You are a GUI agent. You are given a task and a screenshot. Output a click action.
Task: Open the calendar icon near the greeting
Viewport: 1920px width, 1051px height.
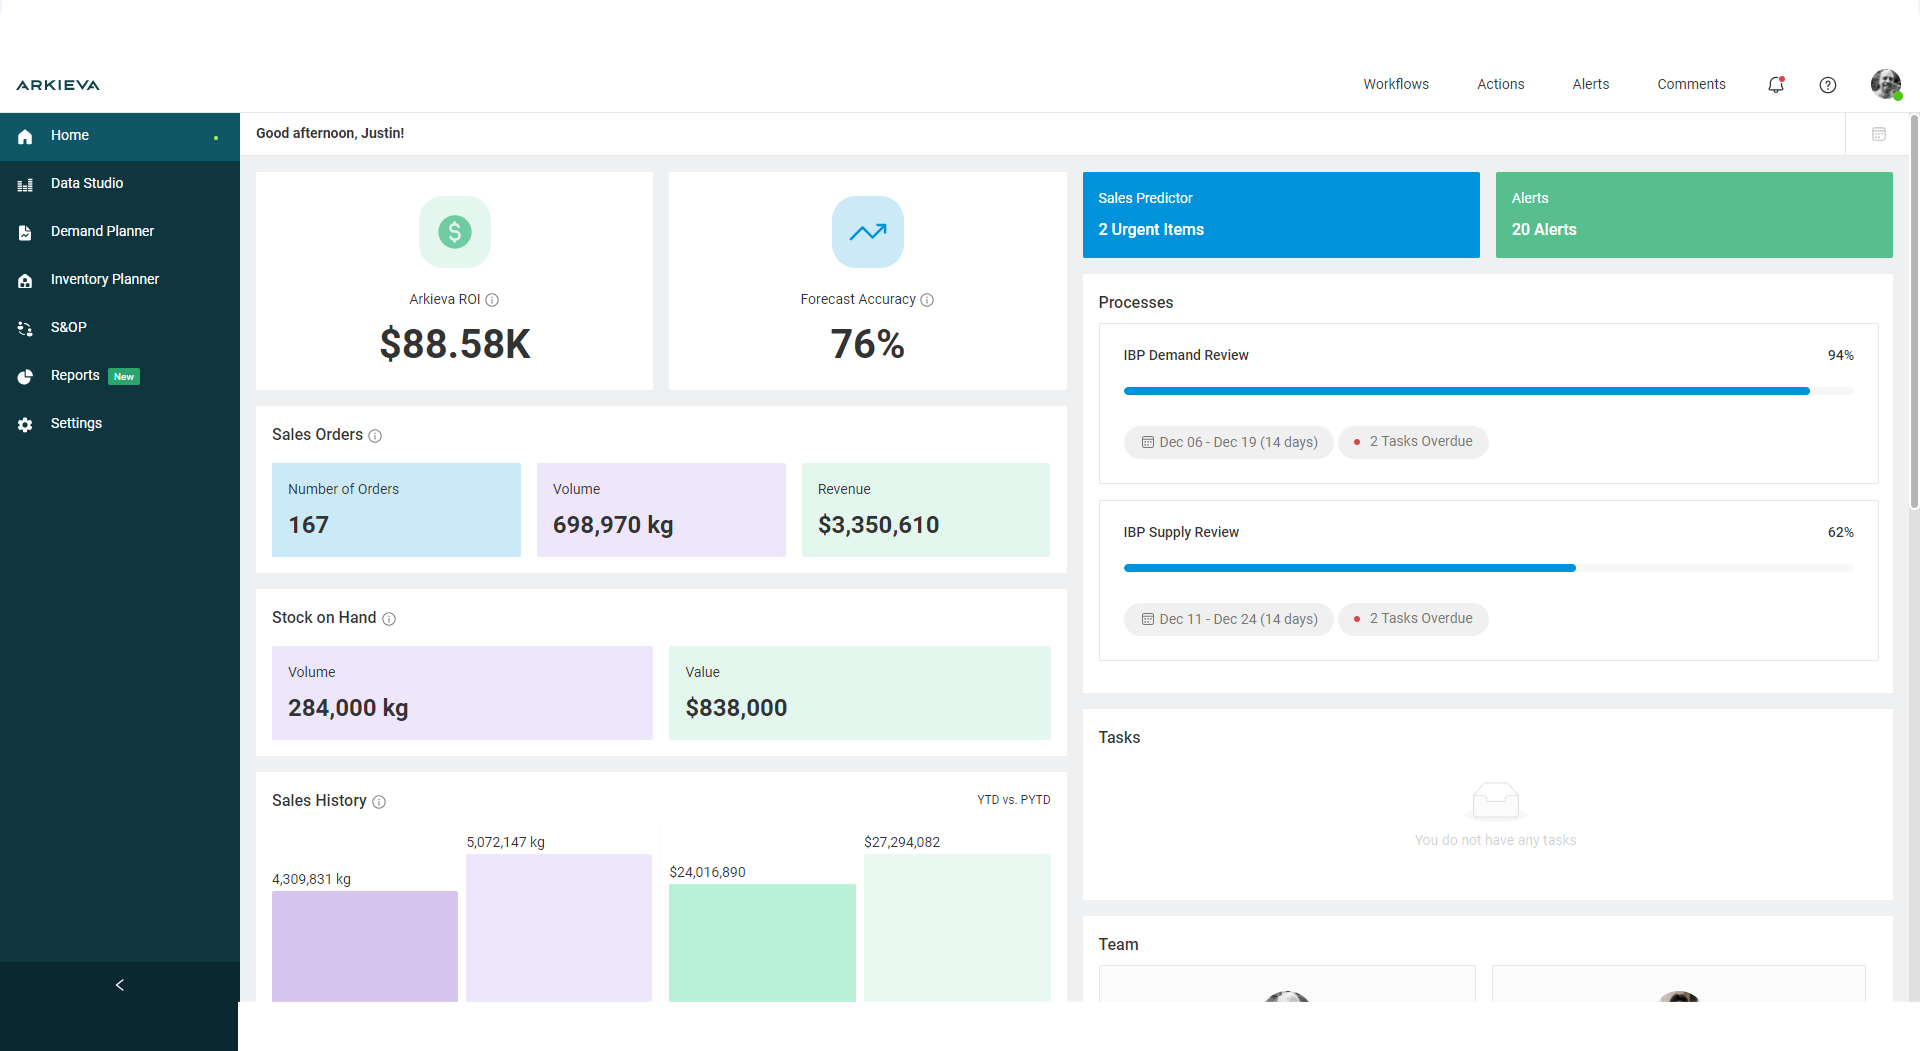(x=1879, y=133)
